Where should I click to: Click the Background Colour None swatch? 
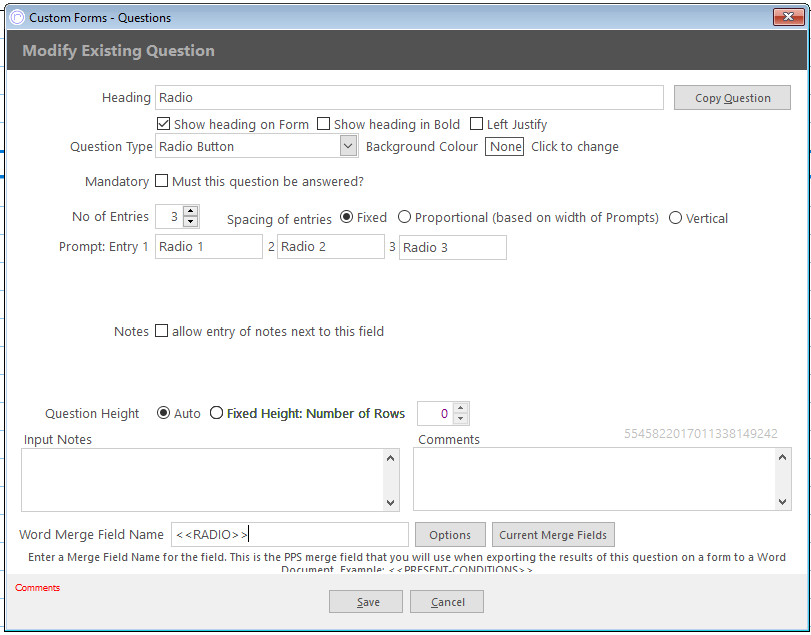click(x=505, y=146)
